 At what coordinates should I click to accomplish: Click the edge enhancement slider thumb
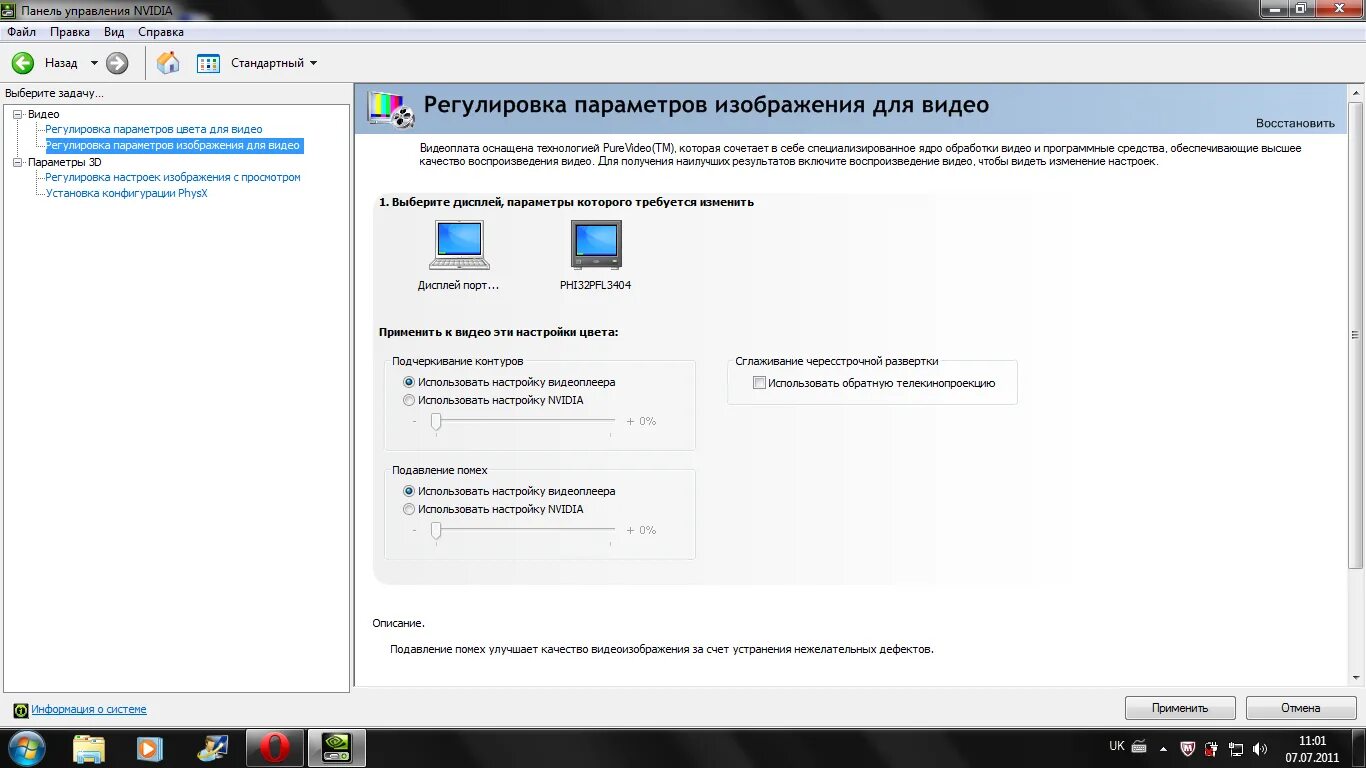click(x=436, y=422)
